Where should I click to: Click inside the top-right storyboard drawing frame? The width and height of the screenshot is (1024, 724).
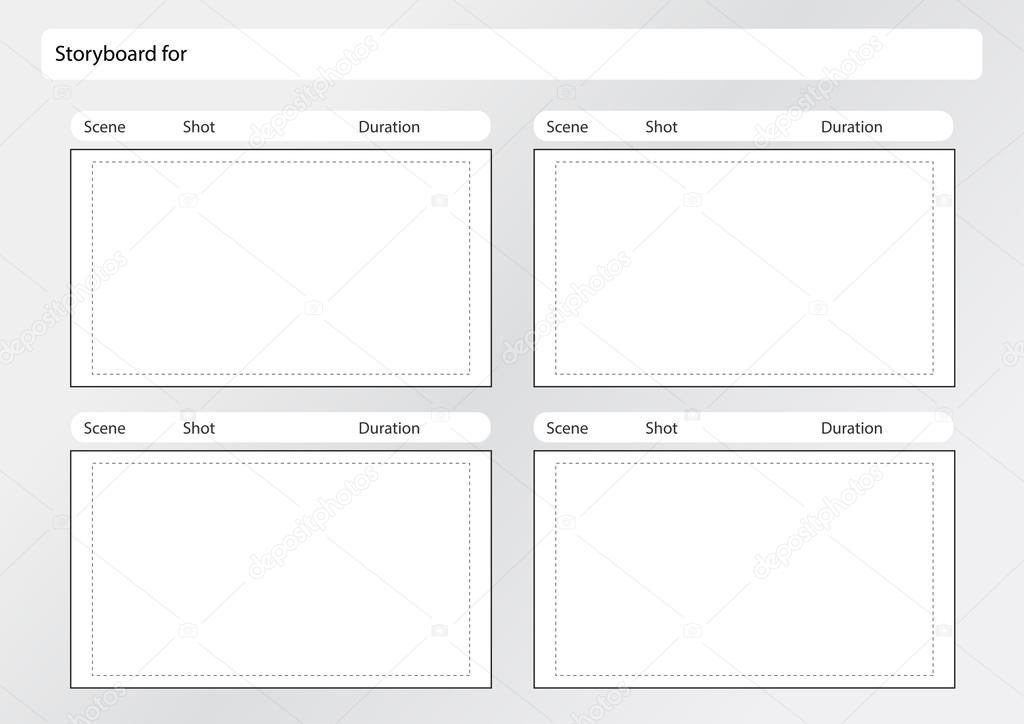click(744, 268)
